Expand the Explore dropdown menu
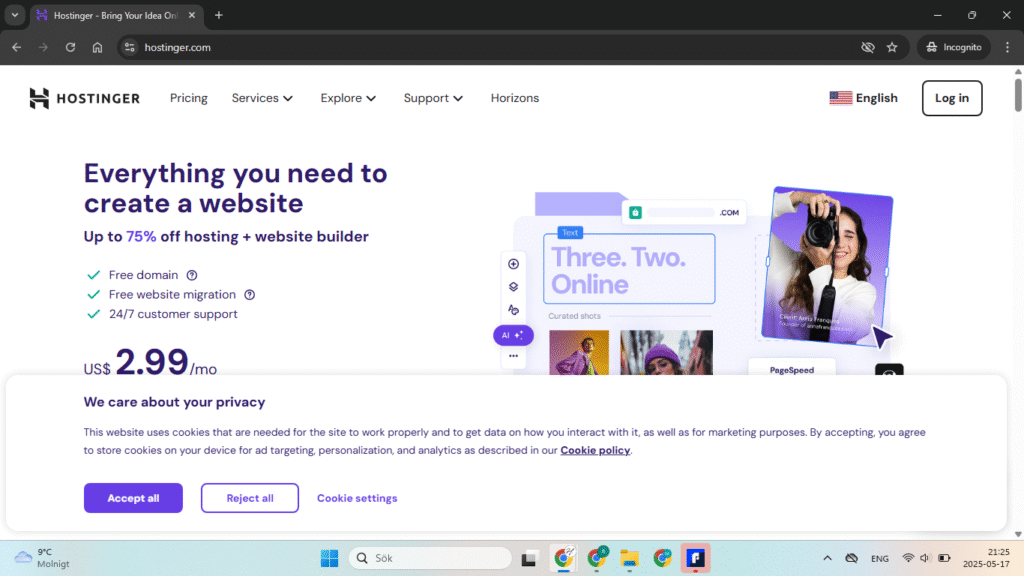Image resolution: width=1024 pixels, height=576 pixels. tap(348, 98)
